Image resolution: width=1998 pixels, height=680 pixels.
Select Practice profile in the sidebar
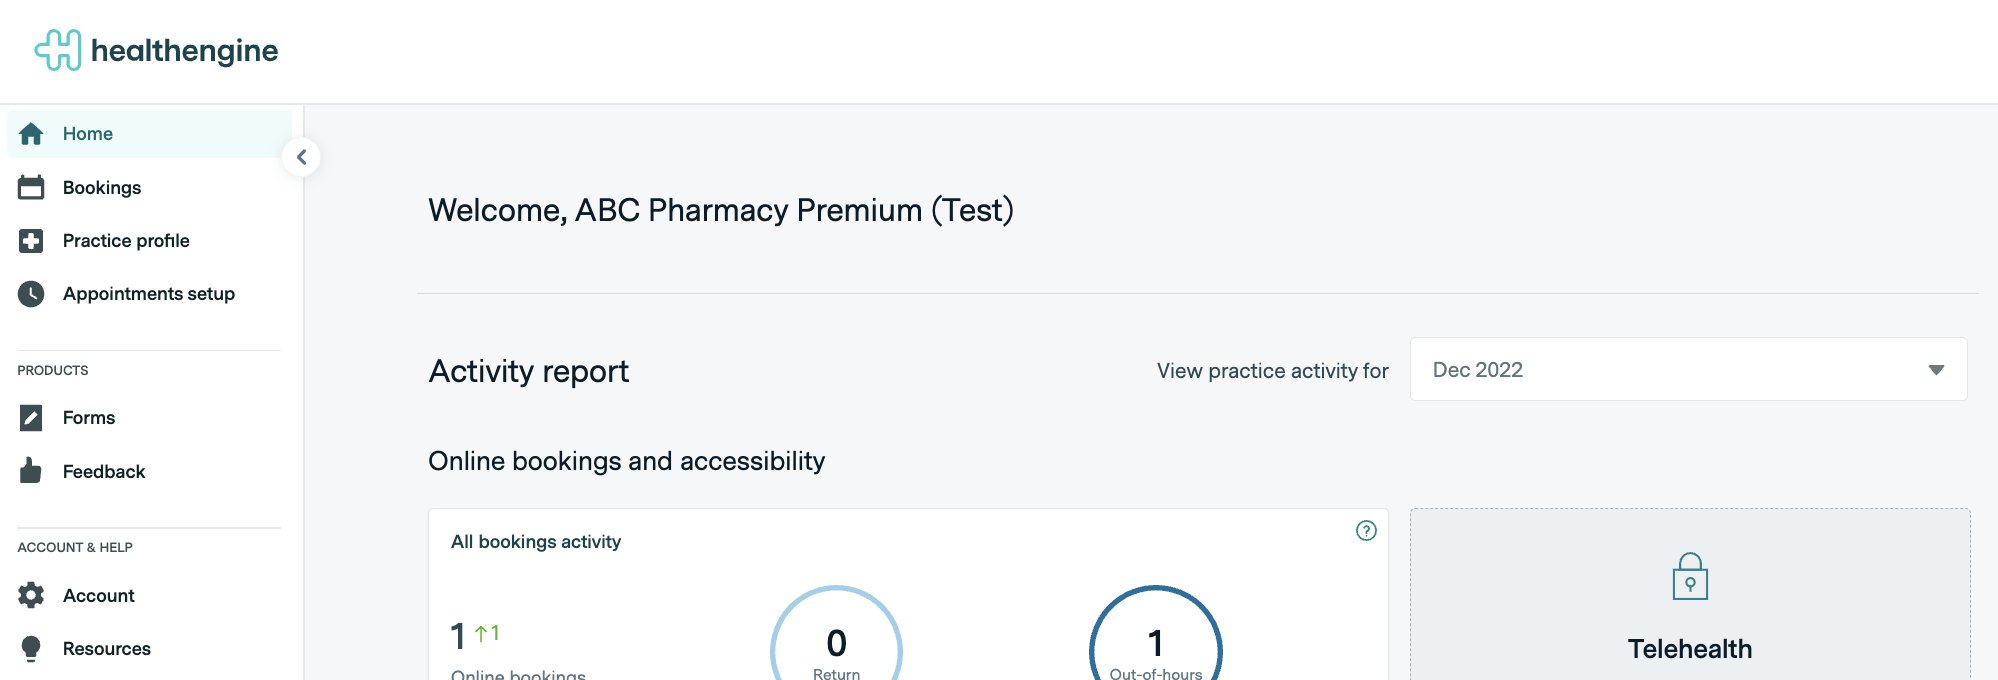click(126, 241)
